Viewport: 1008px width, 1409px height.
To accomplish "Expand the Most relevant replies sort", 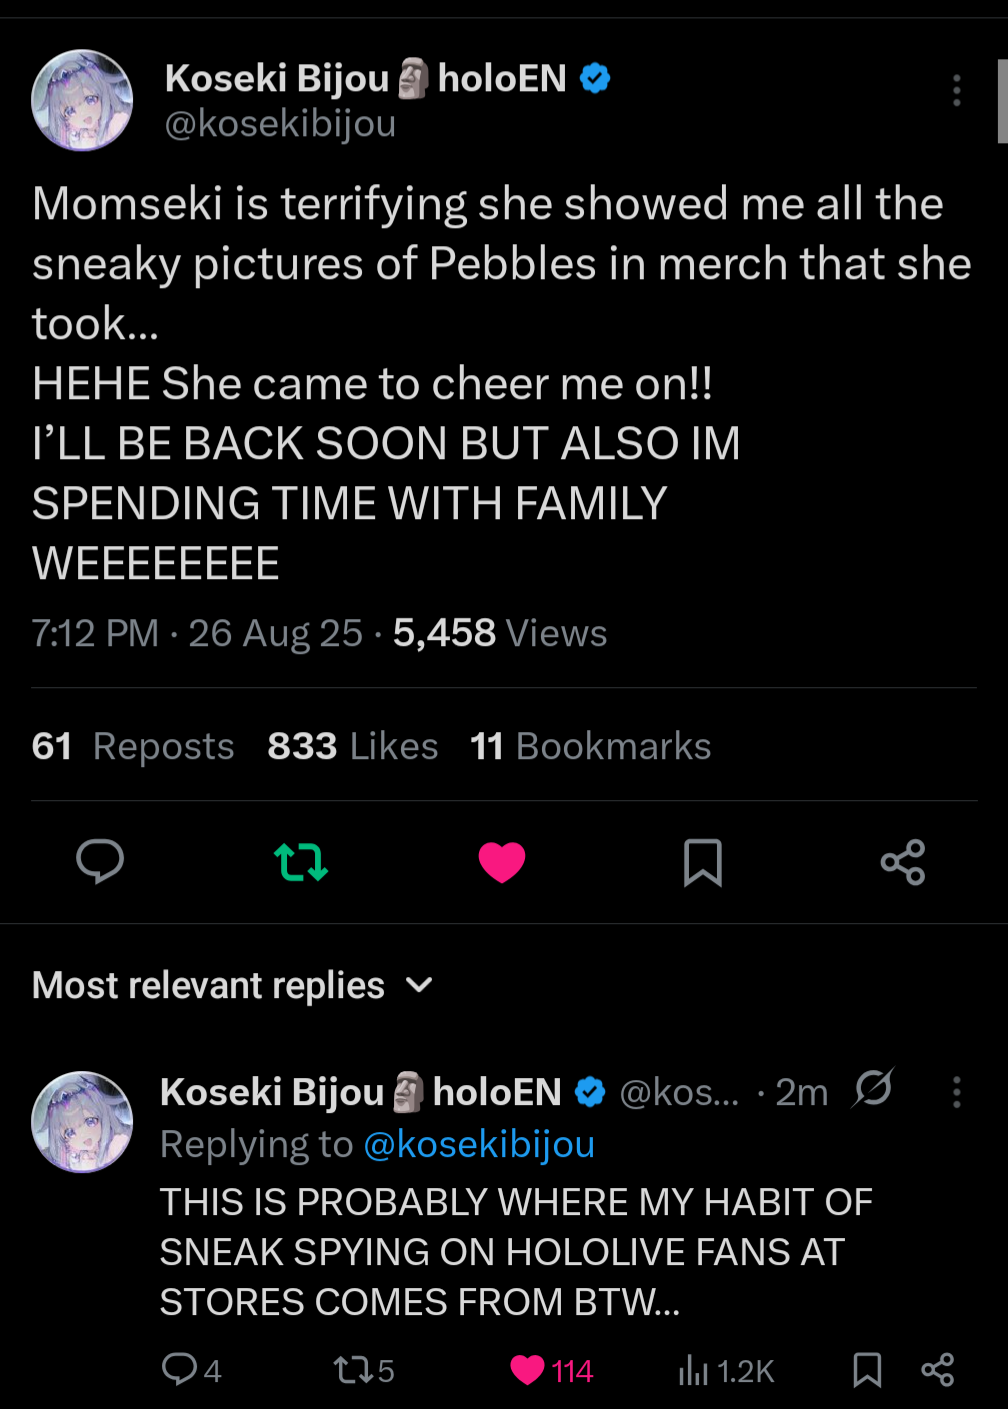I will 420,985.
